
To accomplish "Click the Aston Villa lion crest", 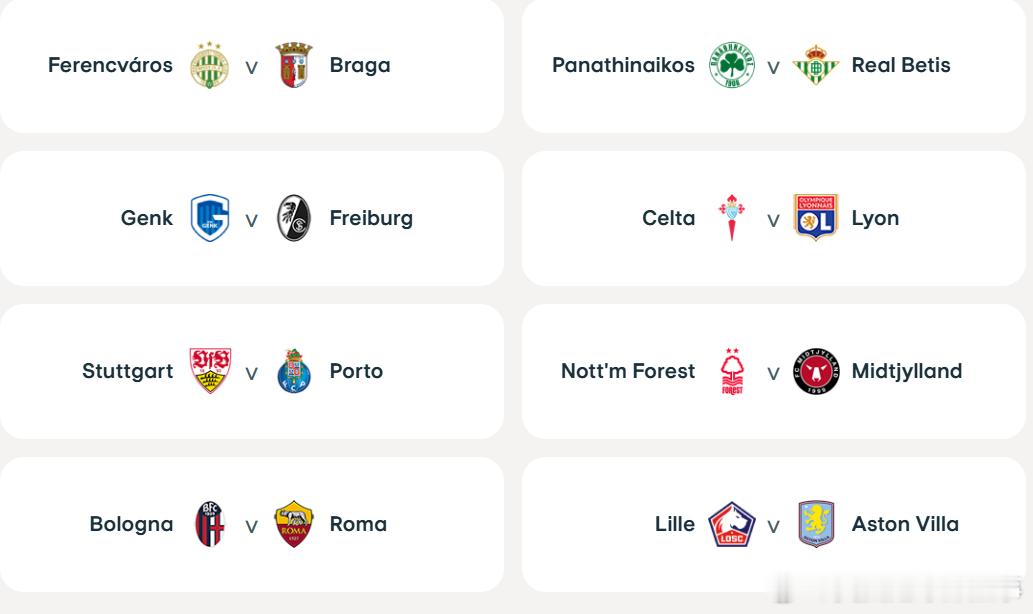I will point(816,524).
